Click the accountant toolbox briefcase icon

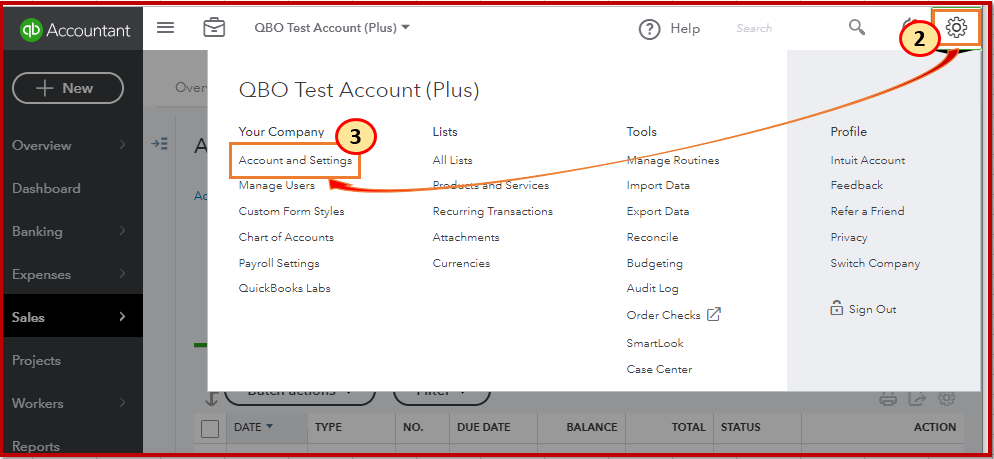(x=214, y=28)
